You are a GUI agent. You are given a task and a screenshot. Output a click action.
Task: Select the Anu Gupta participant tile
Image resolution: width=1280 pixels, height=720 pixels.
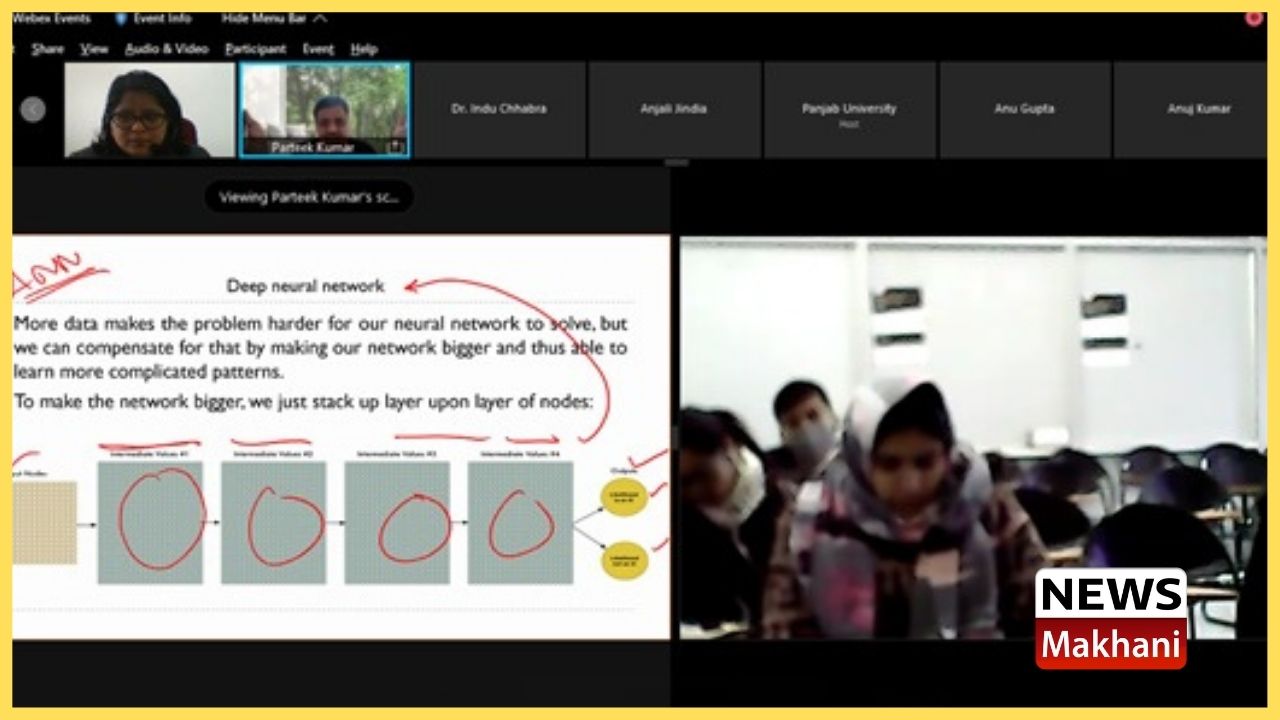click(x=1024, y=109)
